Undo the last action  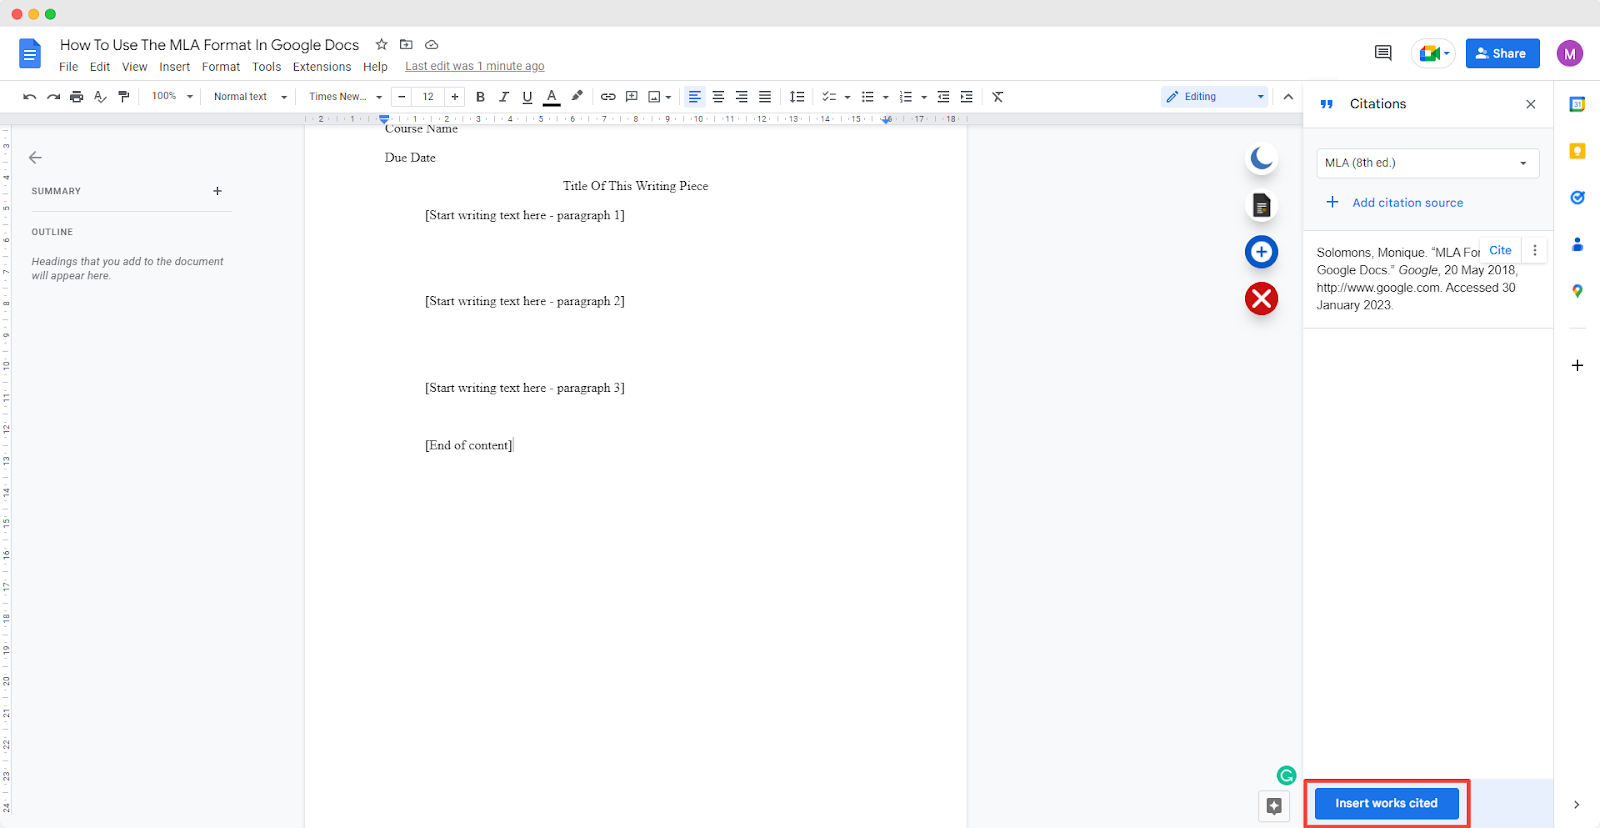coord(30,97)
